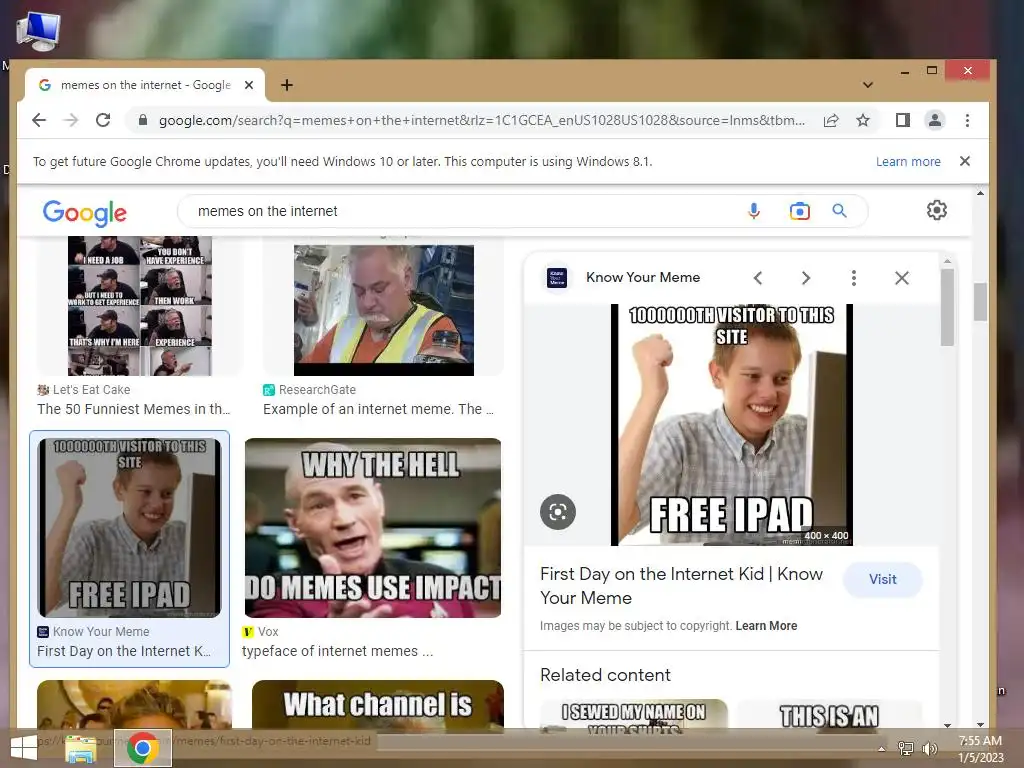Open preview panel more options menu
Viewport: 1024px width, 768px height.
click(854, 278)
